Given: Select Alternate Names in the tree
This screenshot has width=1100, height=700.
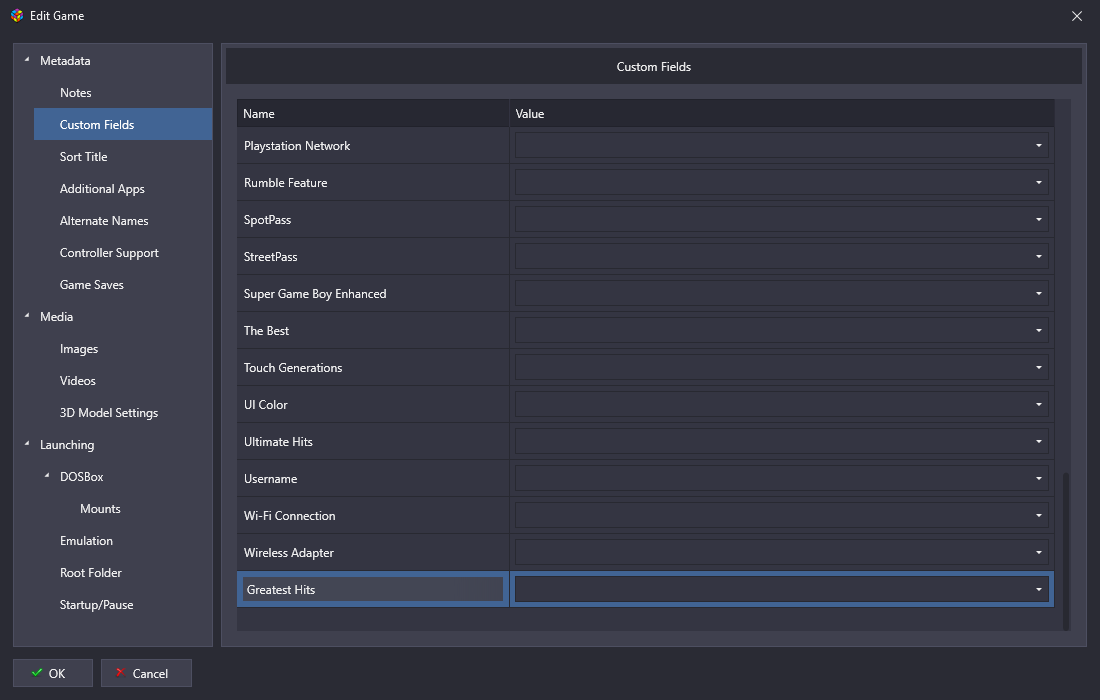Looking at the screenshot, I should tap(104, 220).
